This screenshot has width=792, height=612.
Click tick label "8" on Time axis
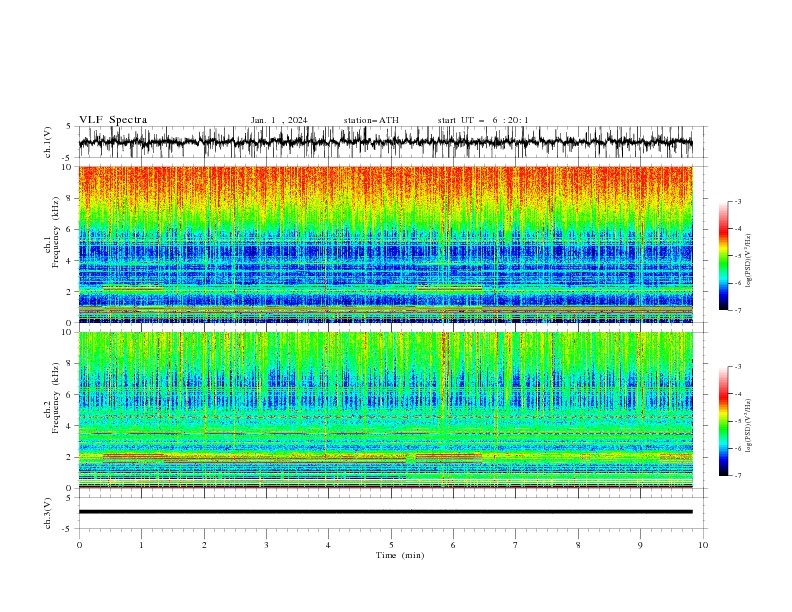[x=578, y=545]
